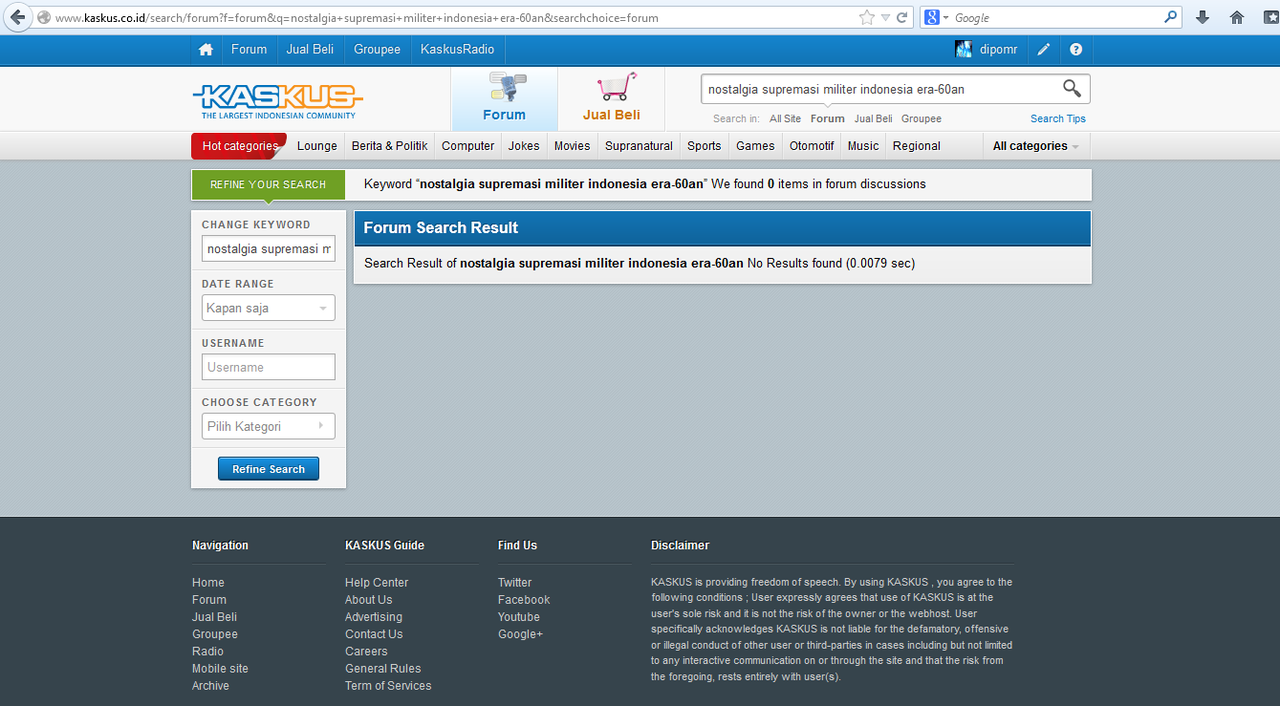The height and width of the screenshot is (706, 1280).
Task: Click the KASKUS logo
Action: coord(277,101)
